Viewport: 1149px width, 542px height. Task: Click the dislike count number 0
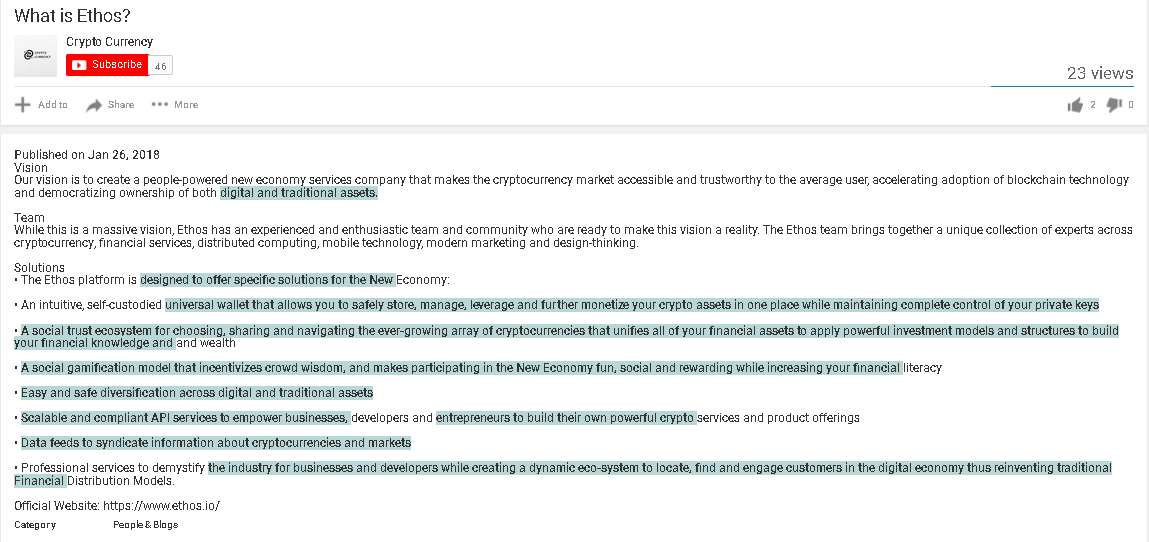1131,105
